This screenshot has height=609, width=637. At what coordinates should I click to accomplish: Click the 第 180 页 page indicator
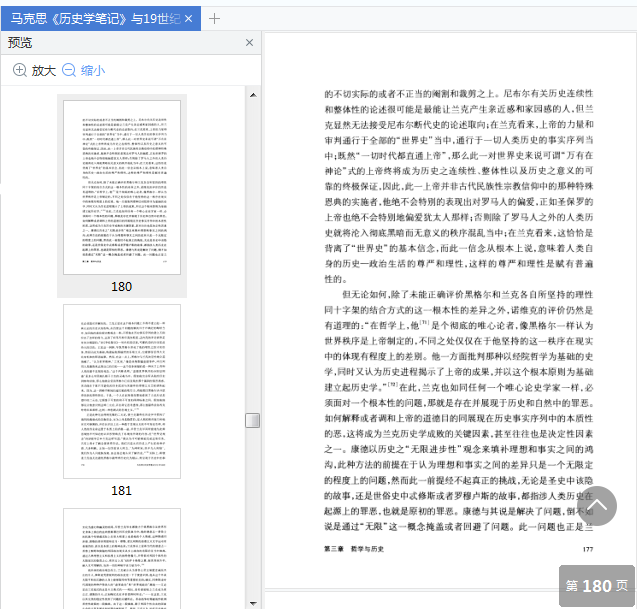point(597,585)
